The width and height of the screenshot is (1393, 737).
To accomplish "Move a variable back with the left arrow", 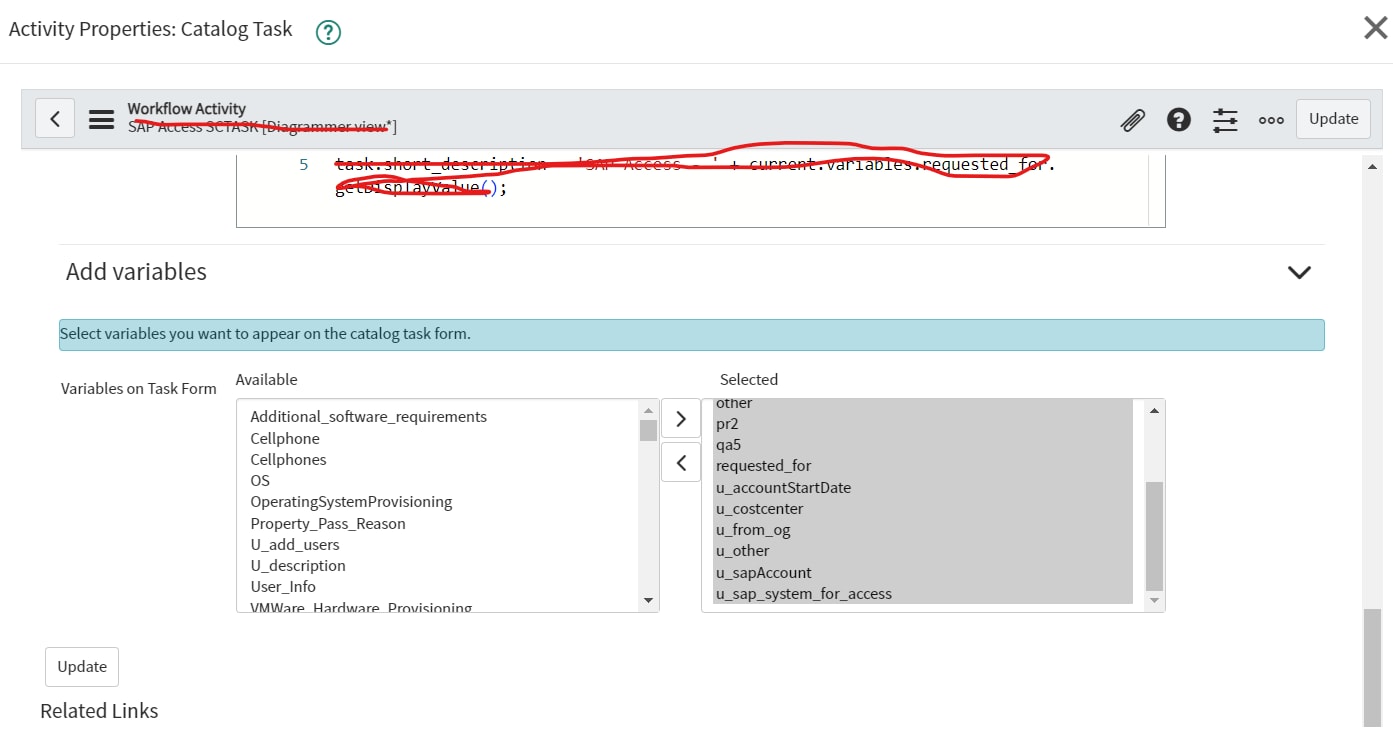I will pyautogui.click(x=681, y=462).
